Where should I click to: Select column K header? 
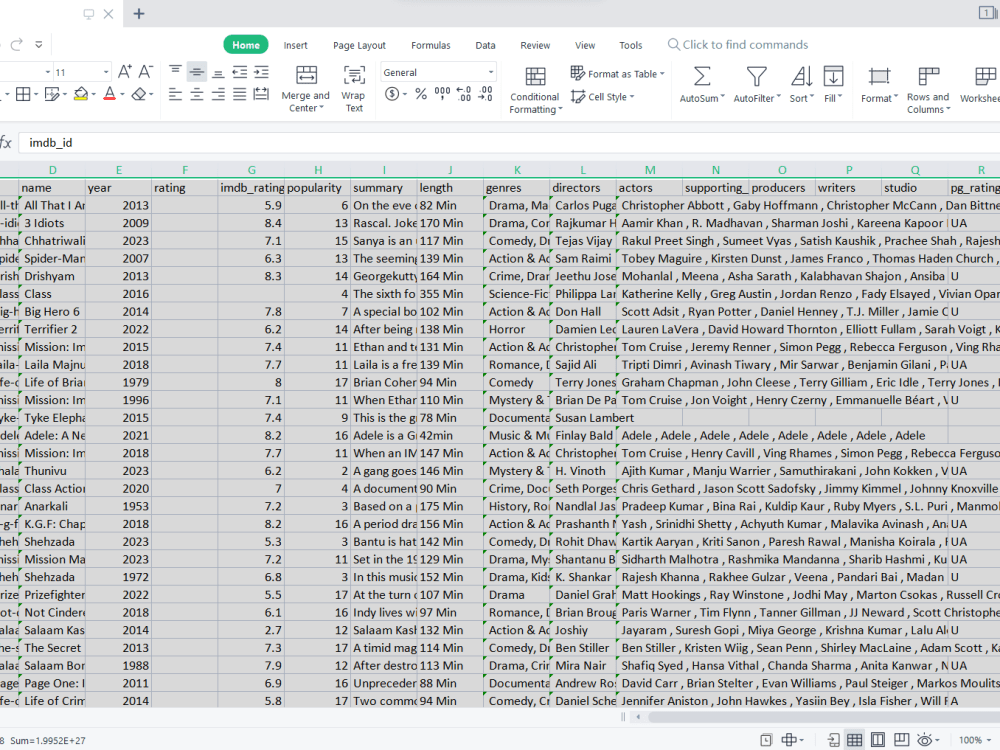point(517,170)
